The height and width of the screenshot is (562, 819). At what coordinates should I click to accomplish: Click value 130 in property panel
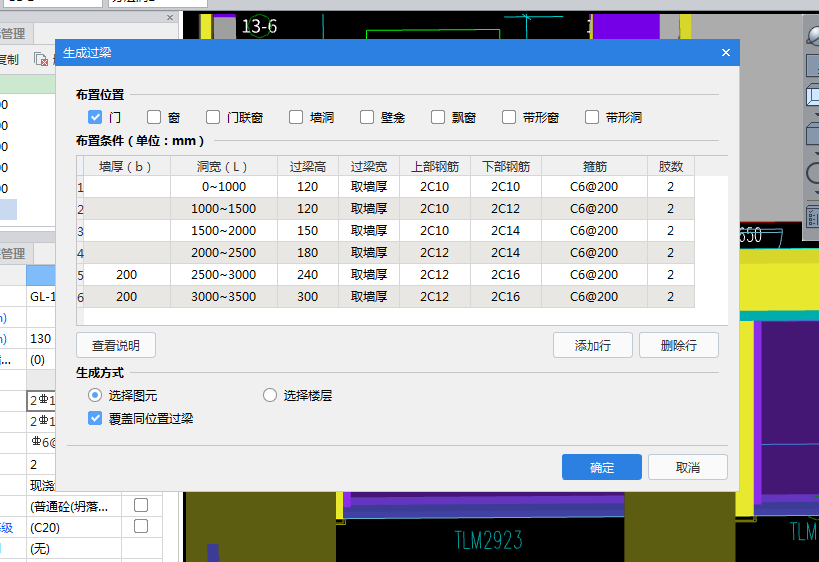tap(41, 338)
